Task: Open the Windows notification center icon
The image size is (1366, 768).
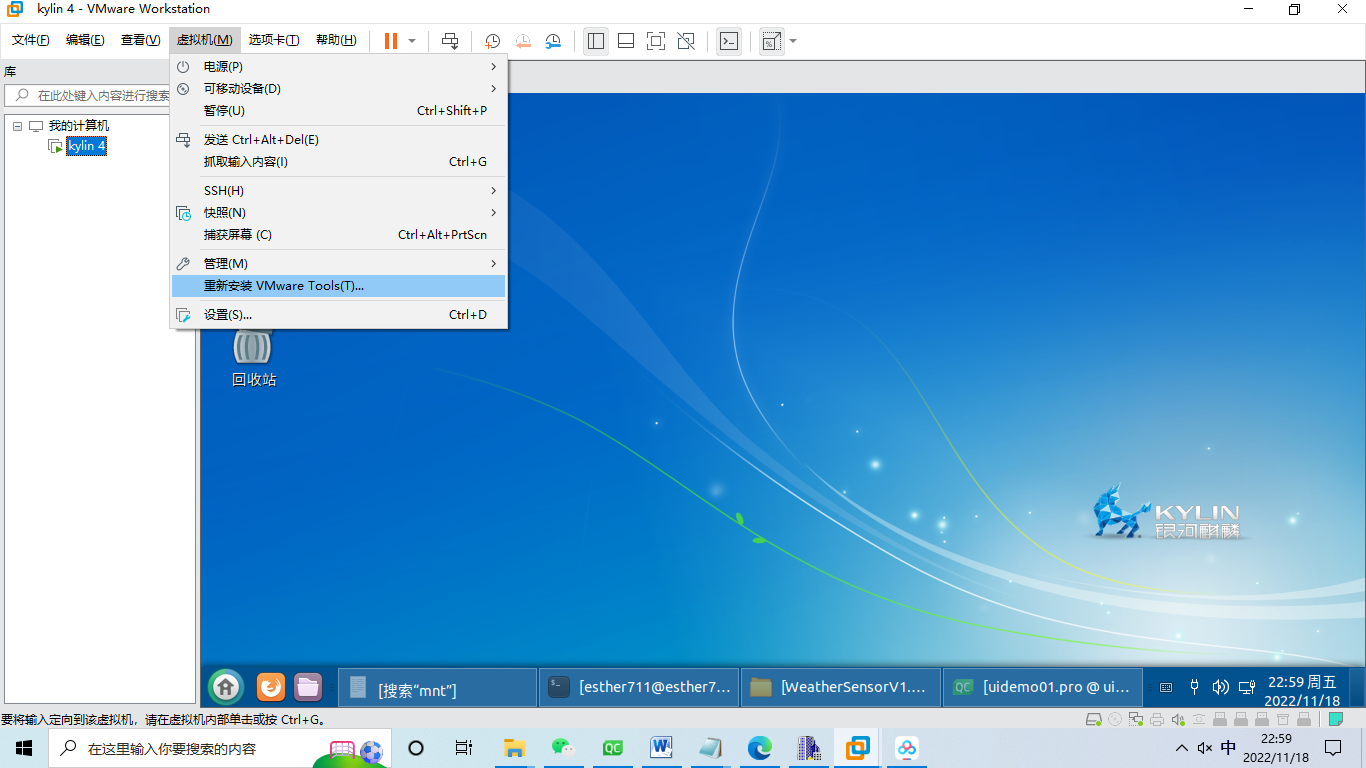Action: coord(1333,748)
